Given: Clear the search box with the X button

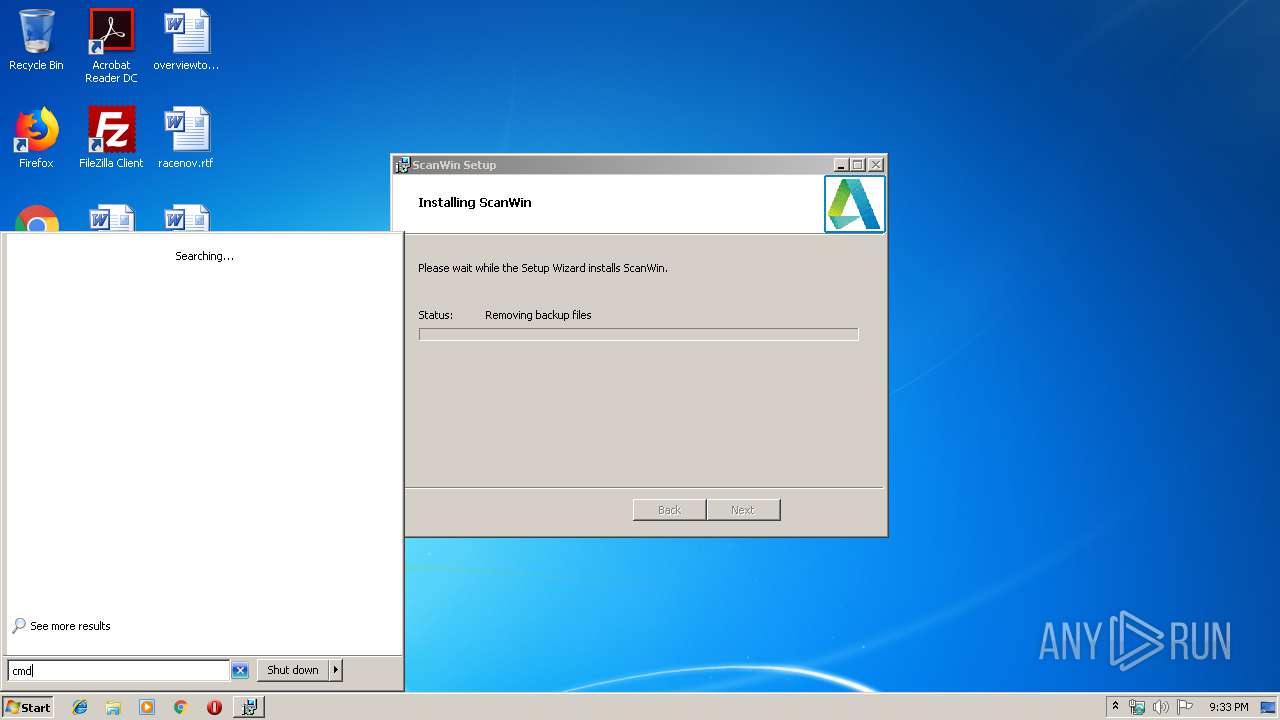Looking at the screenshot, I should click(240, 671).
